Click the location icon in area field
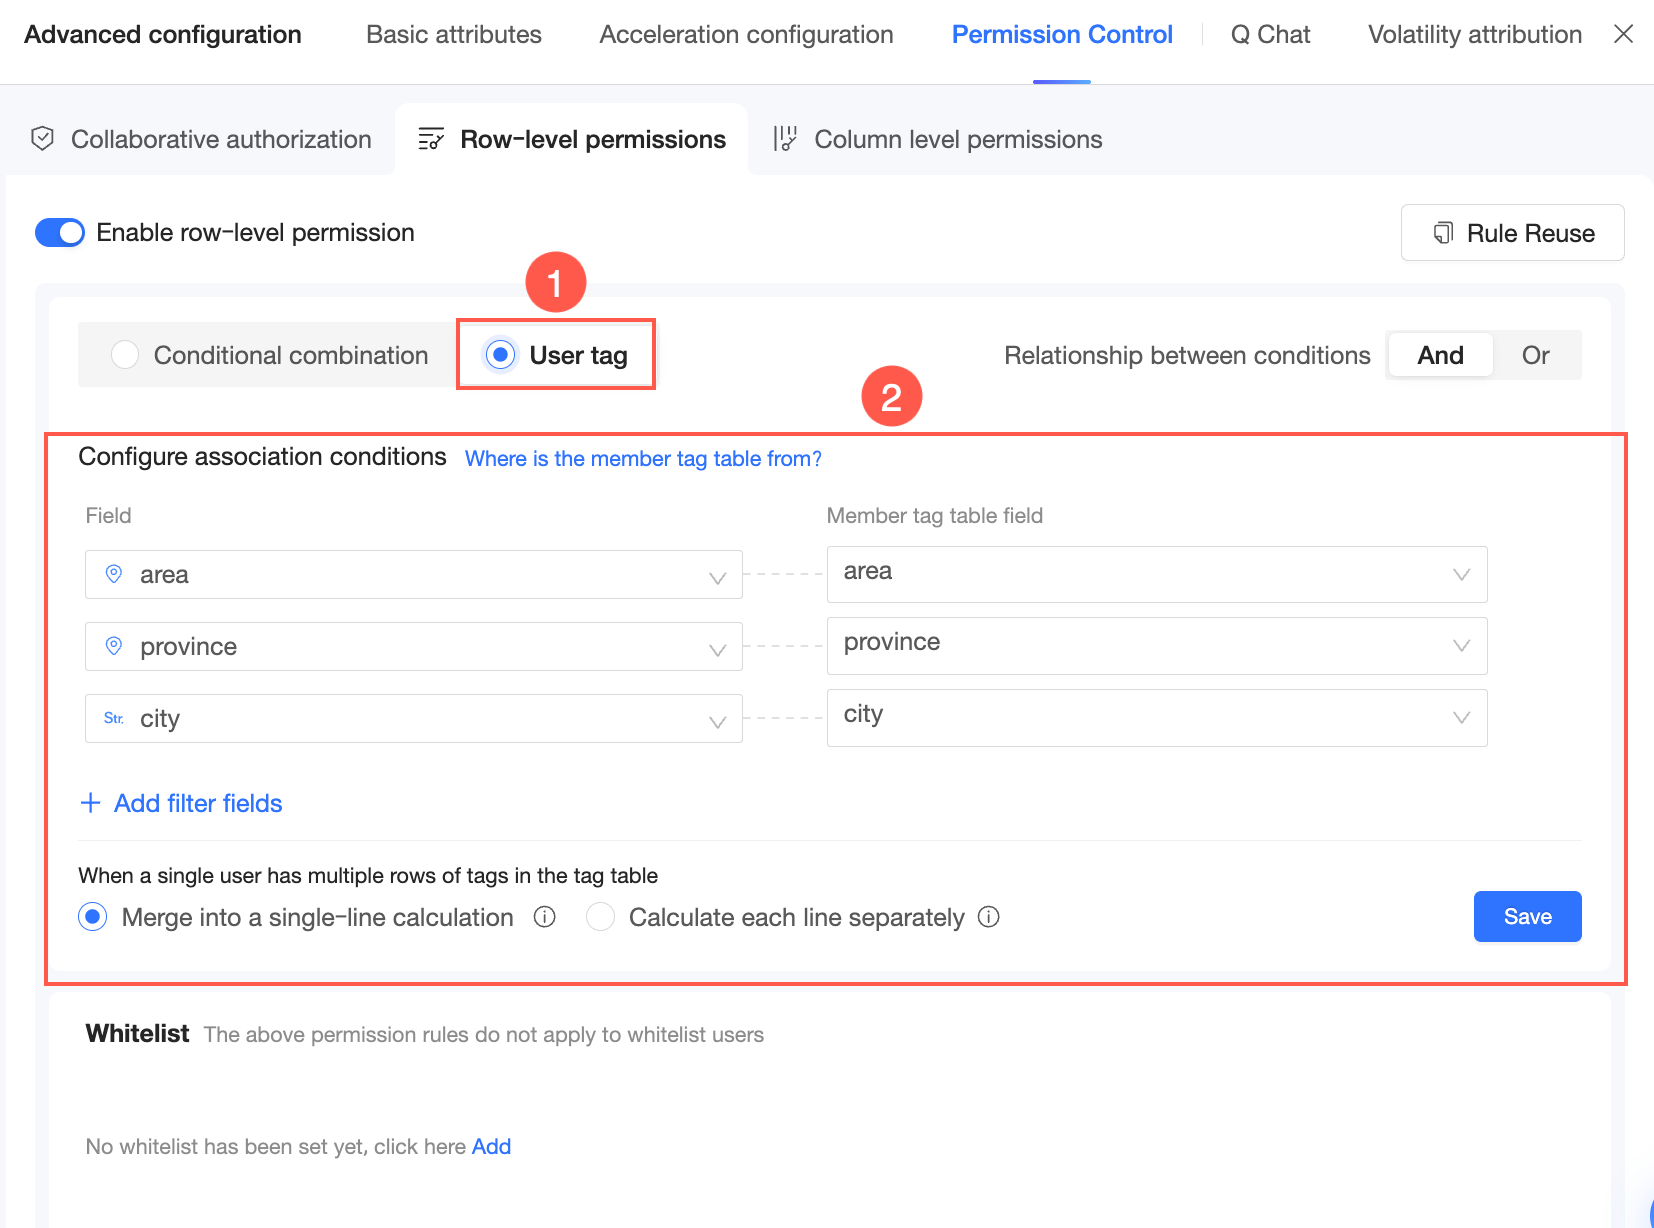This screenshot has width=1654, height=1228. (114, 574)
